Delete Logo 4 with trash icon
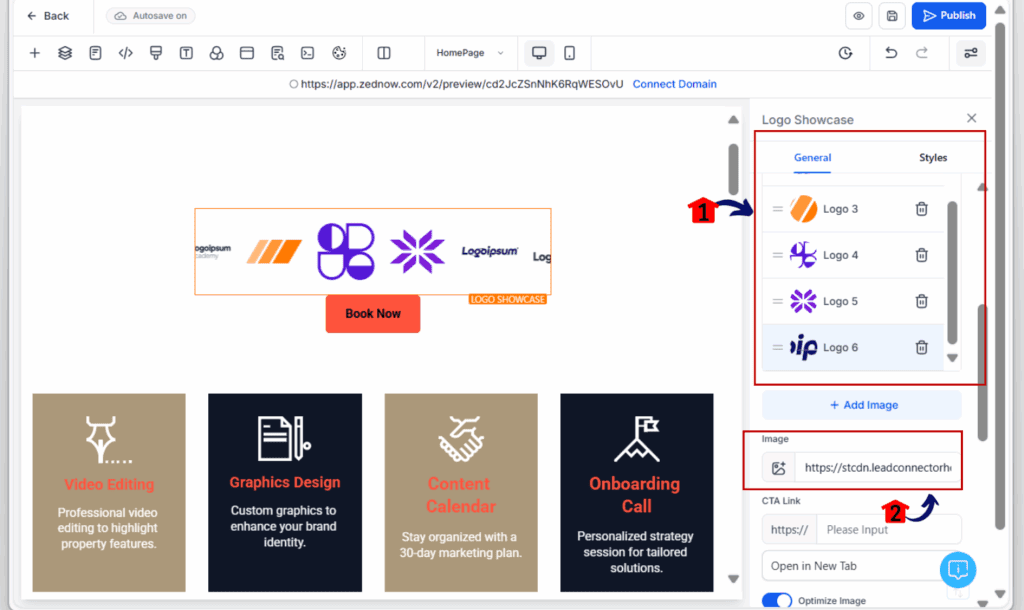This screenshot has height=610, width=1024. coord(921,255)
